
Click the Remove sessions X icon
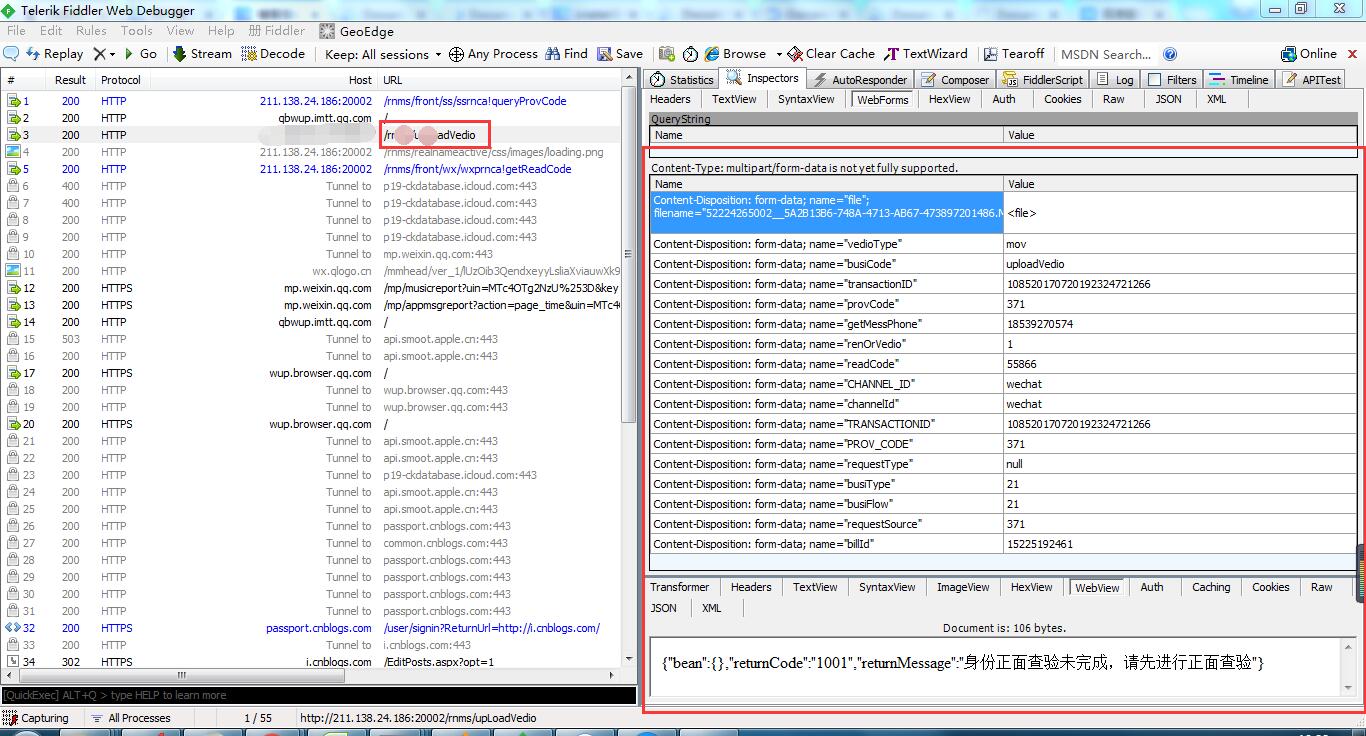pyautogui.click(x=99, y=54)
